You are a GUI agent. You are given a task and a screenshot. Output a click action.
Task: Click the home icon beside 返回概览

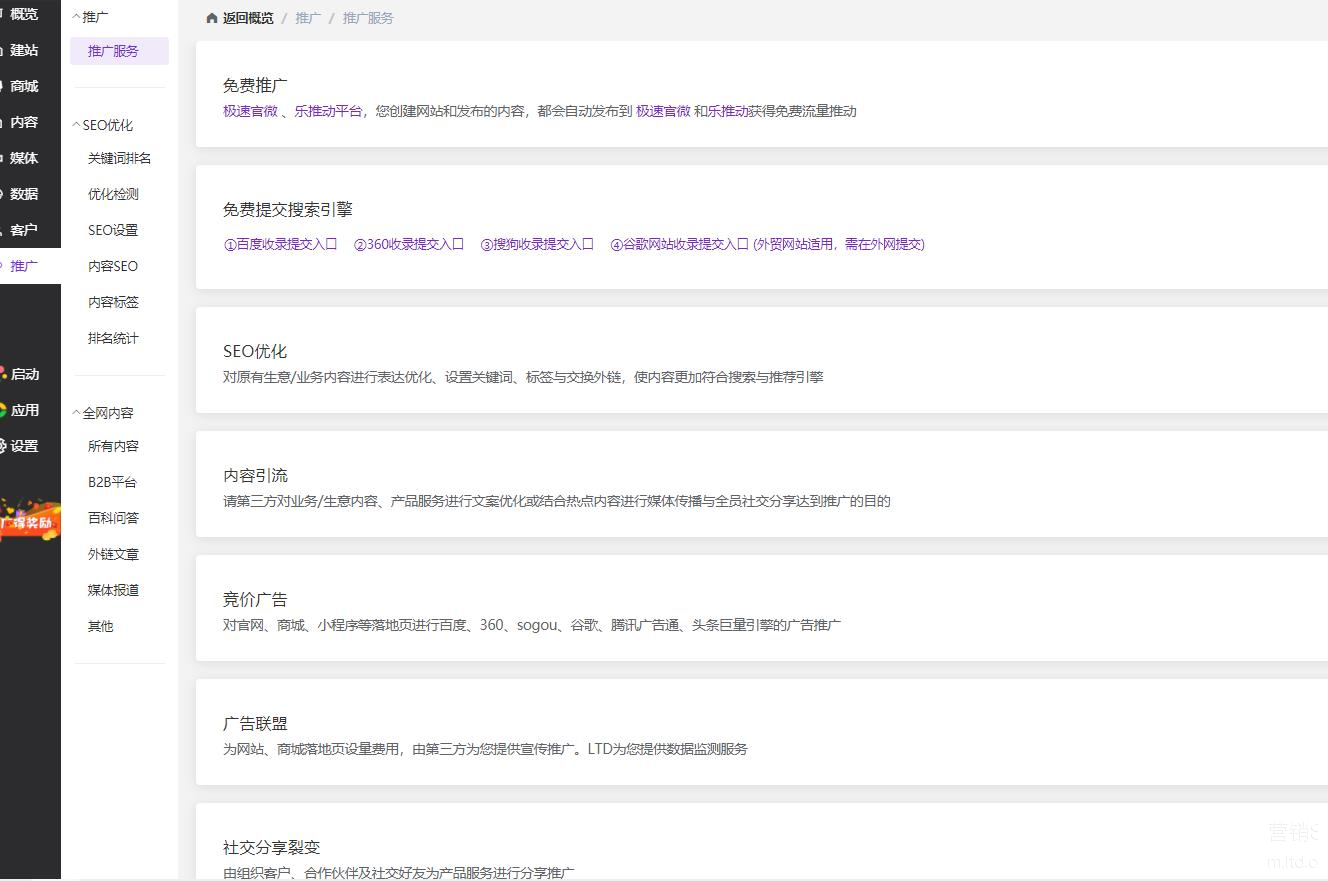211,18
